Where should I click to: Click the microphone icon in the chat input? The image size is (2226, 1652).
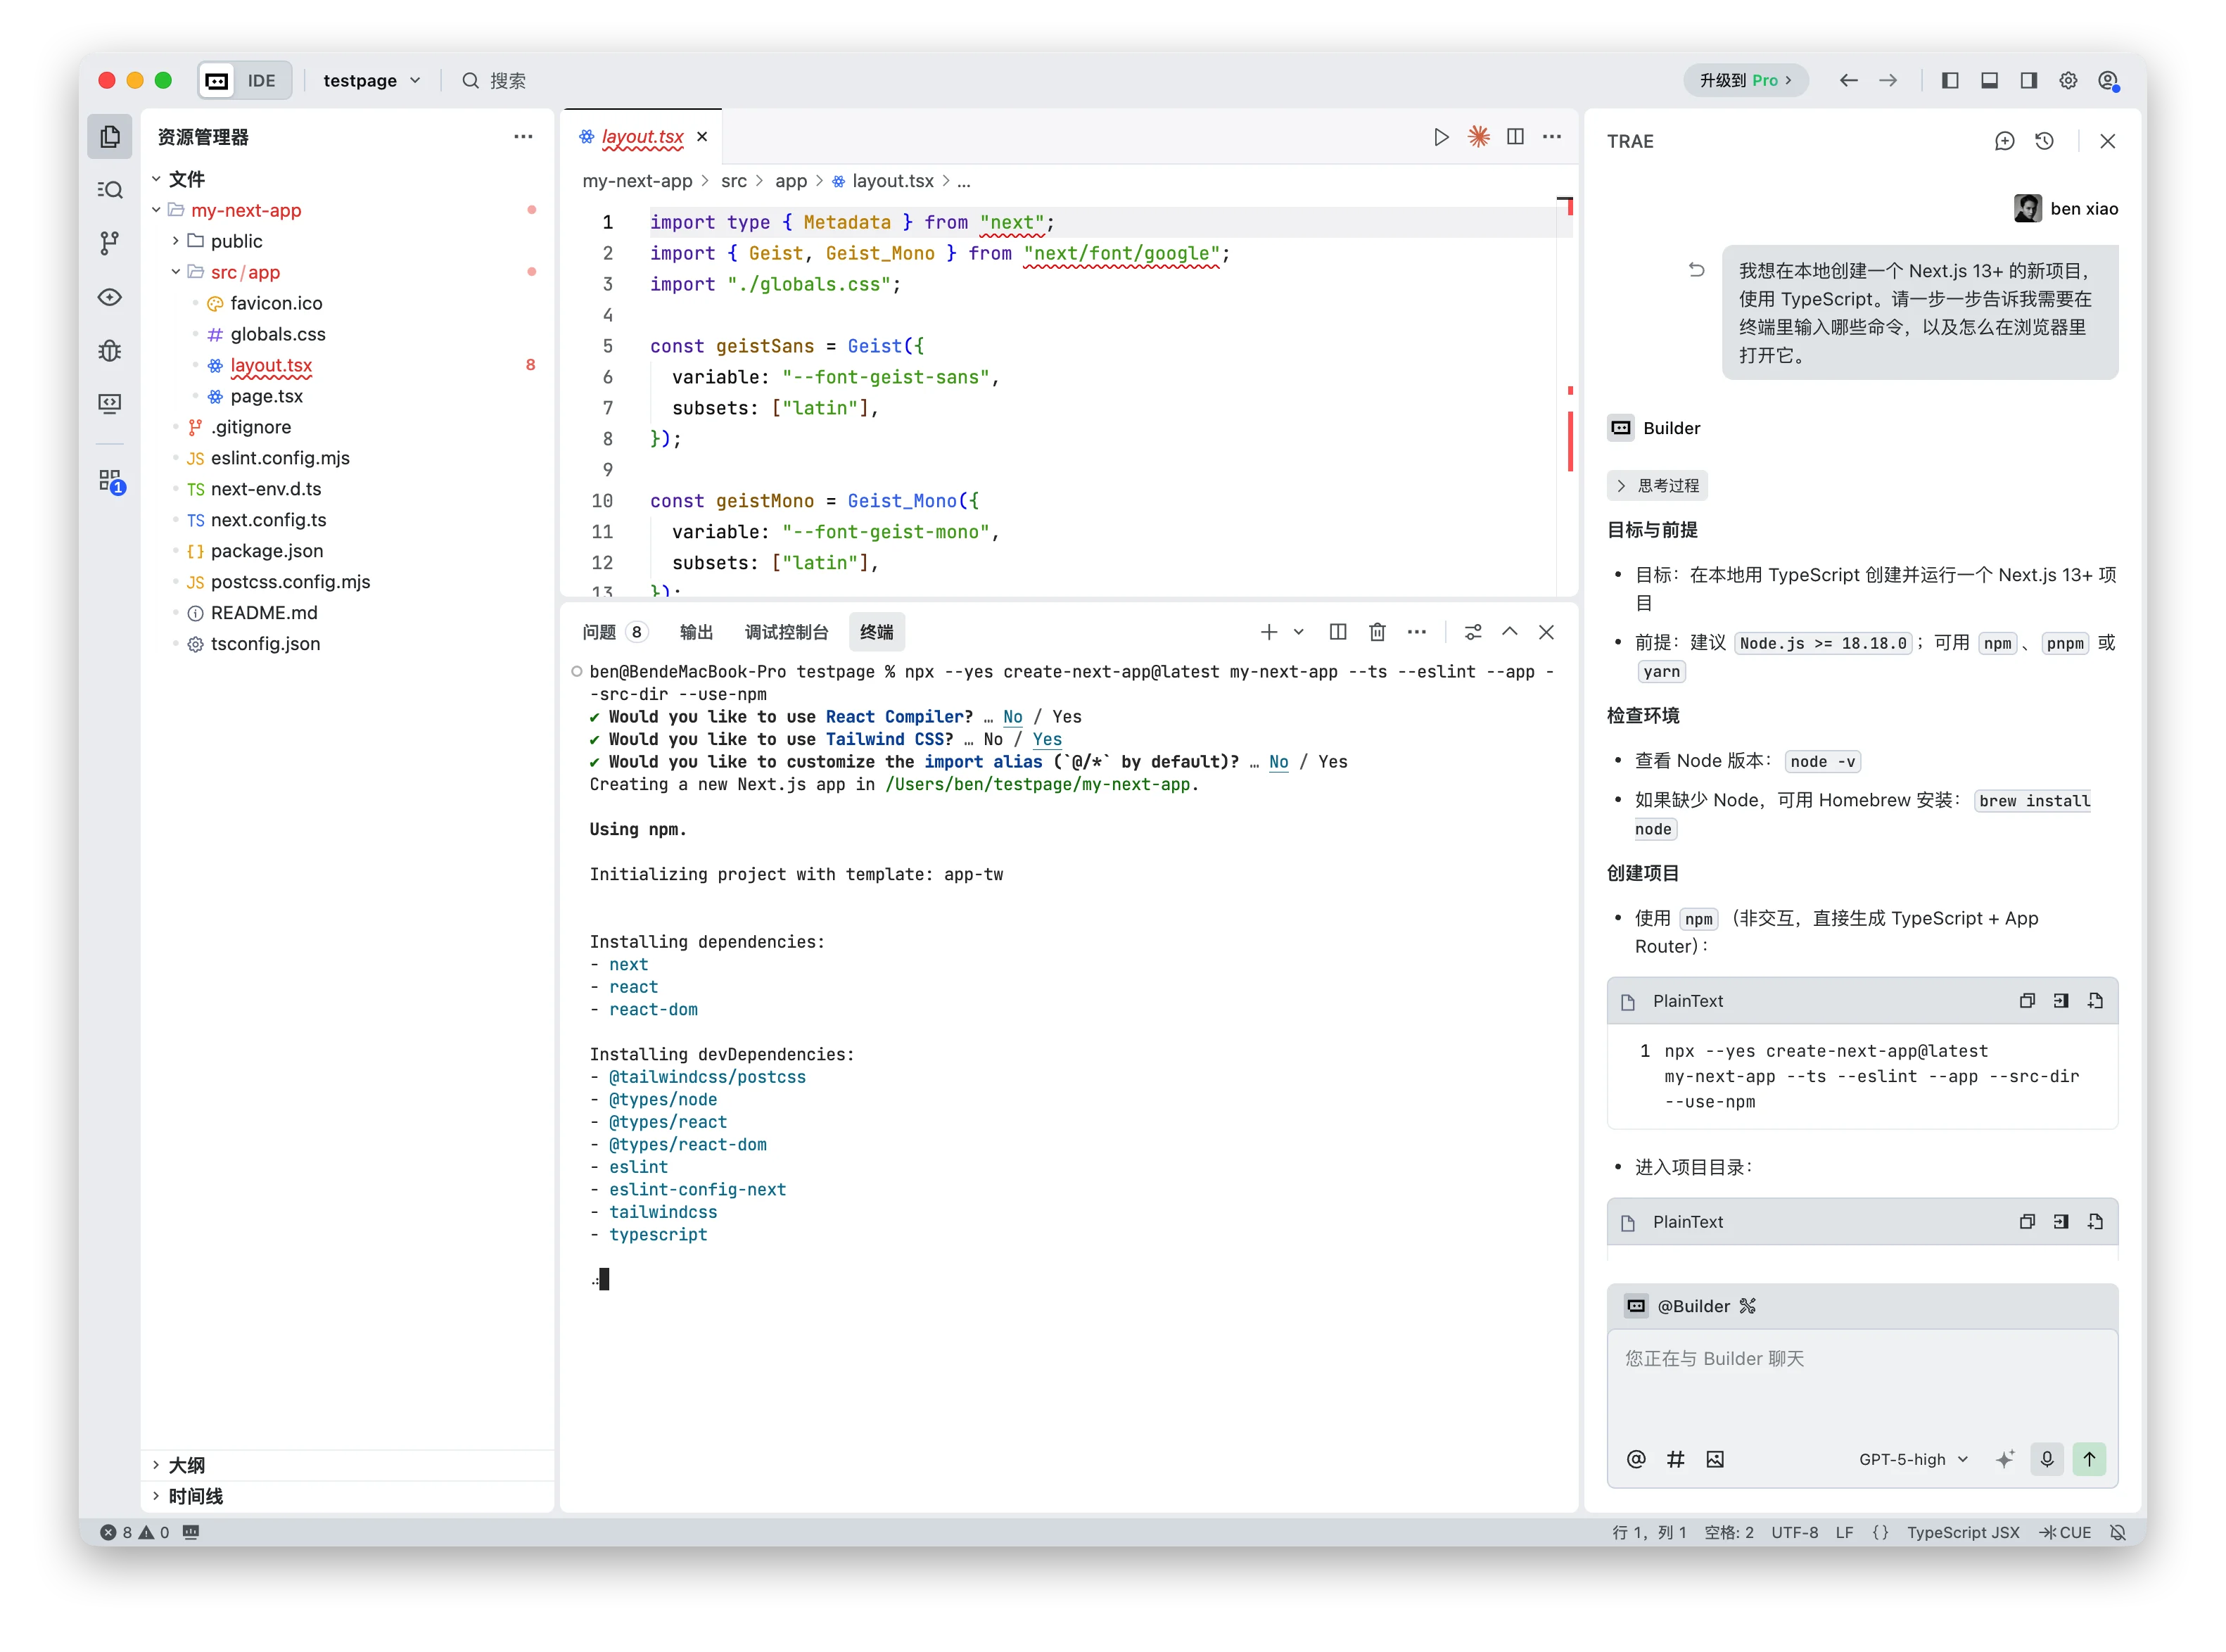(x=2046, y=1459)
